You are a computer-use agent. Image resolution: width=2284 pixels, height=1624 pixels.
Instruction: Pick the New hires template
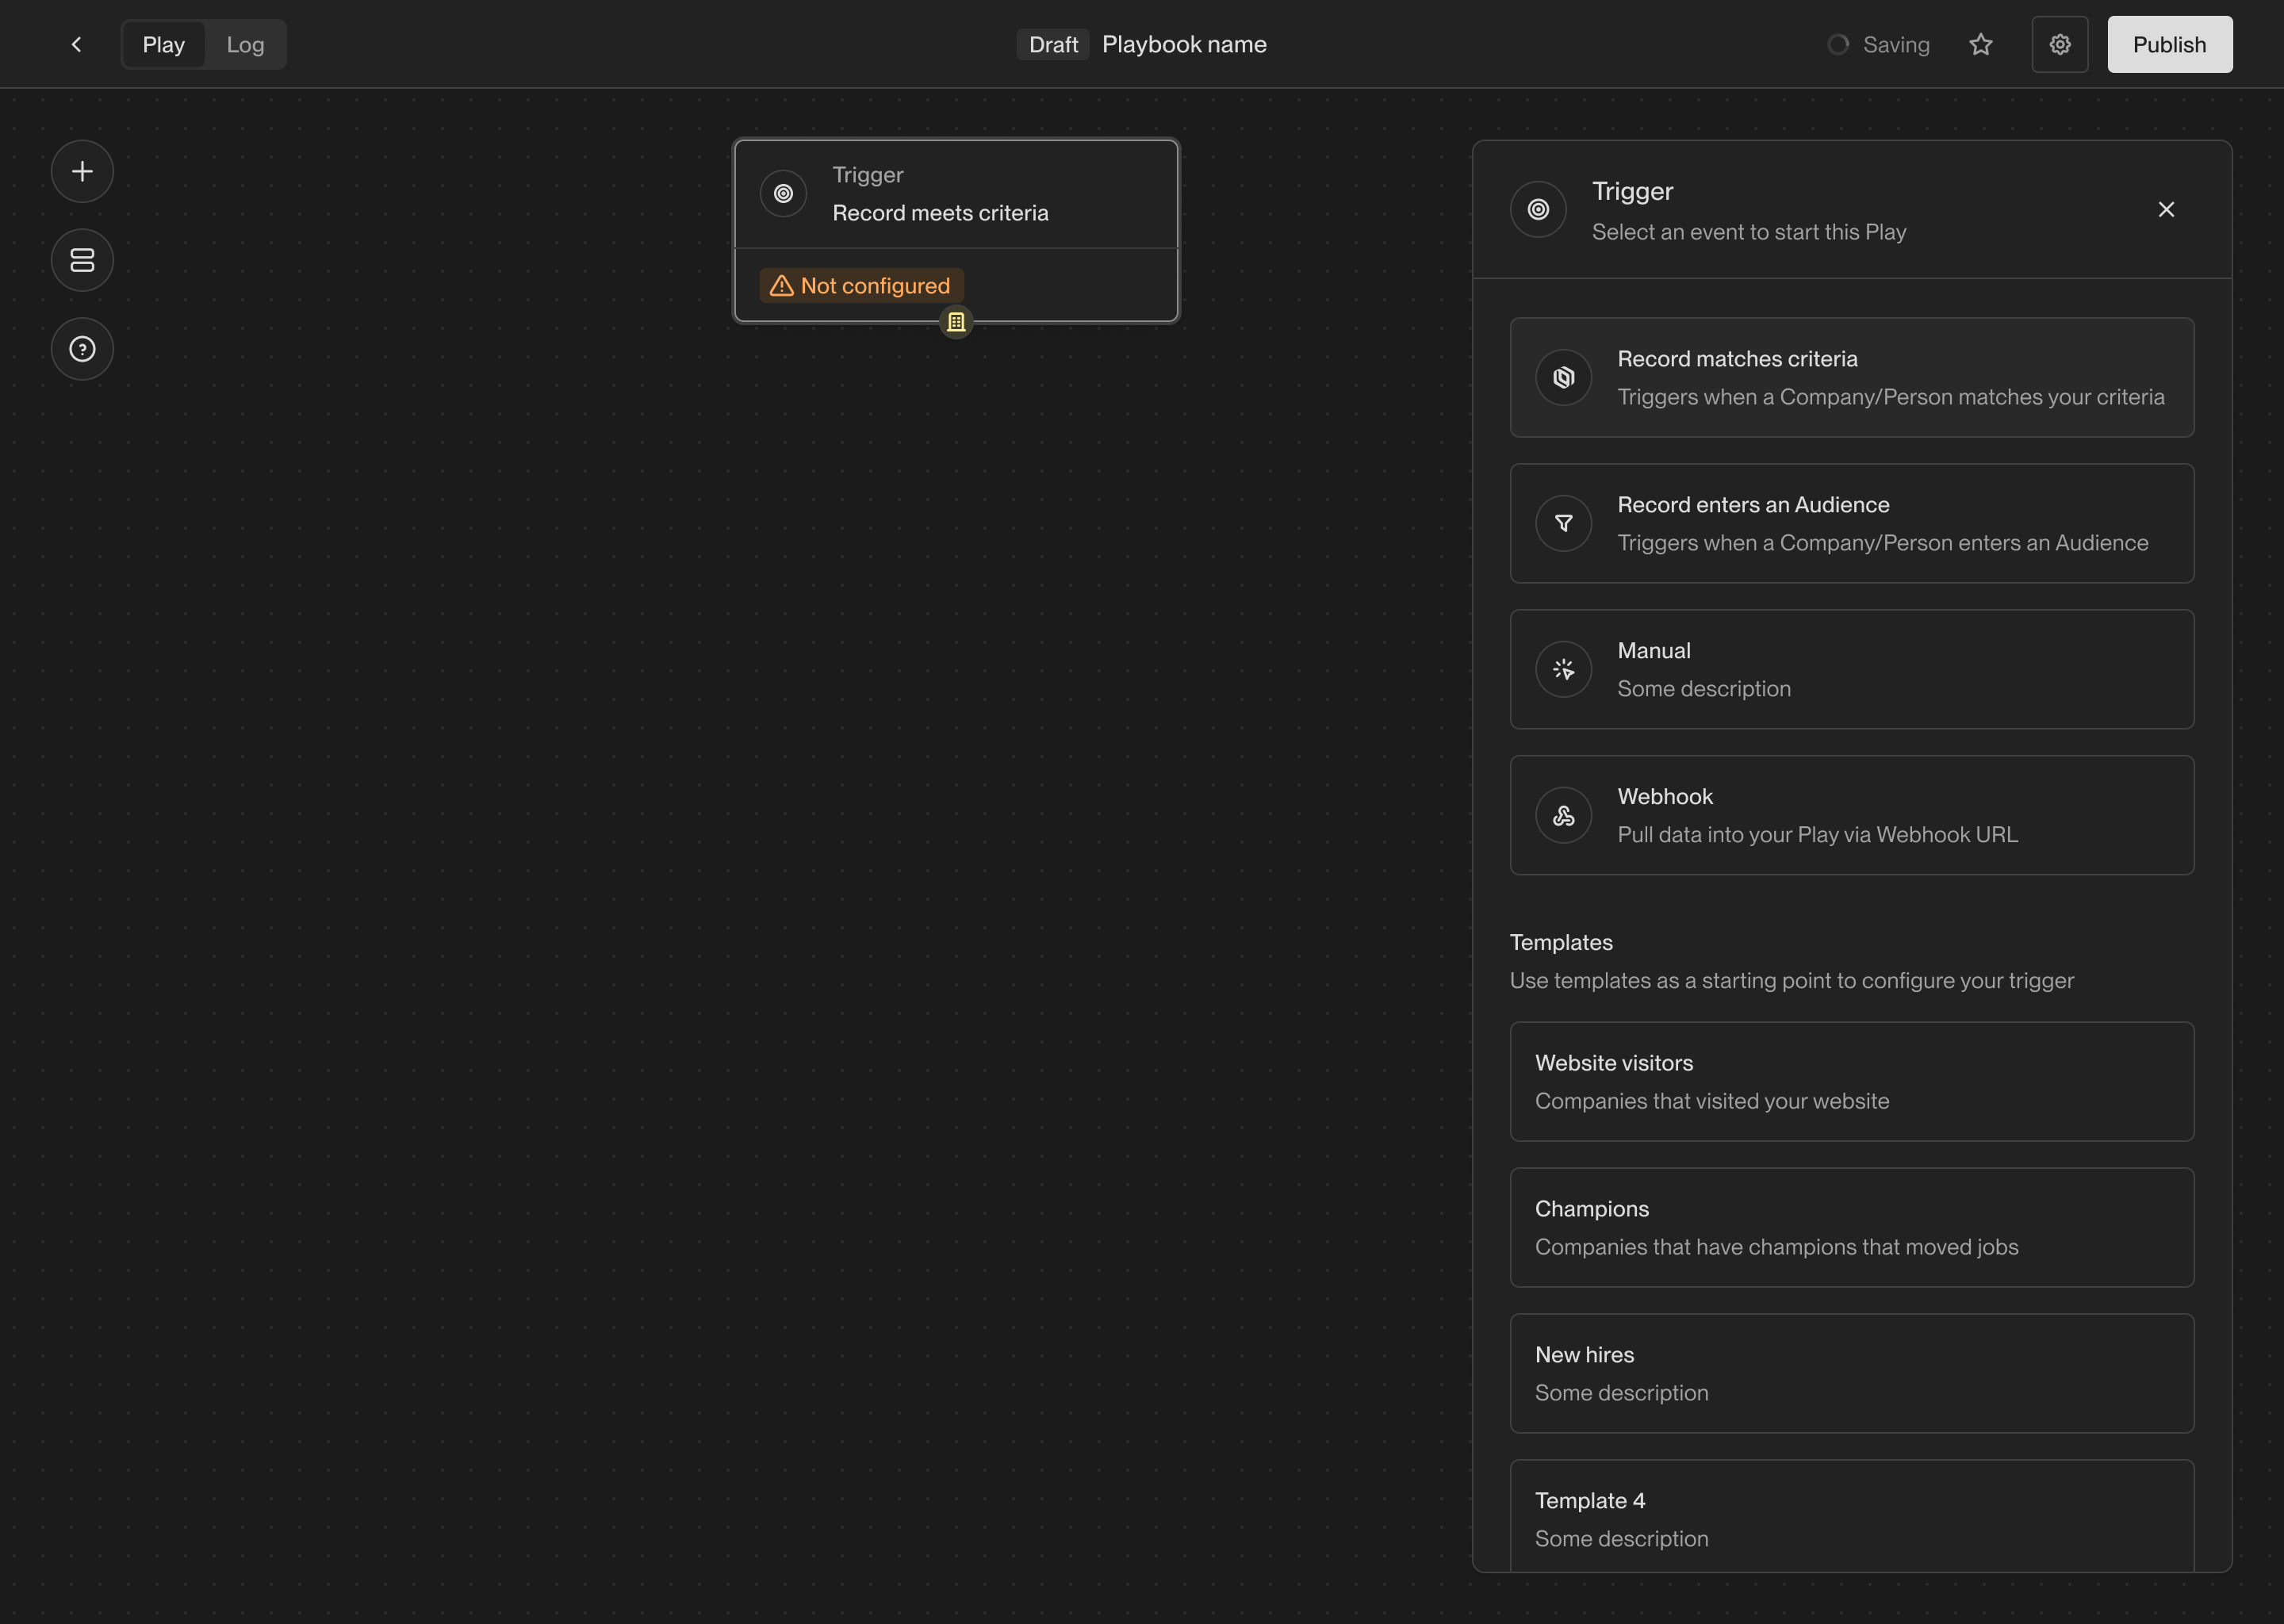[x=1851, y=1374]
